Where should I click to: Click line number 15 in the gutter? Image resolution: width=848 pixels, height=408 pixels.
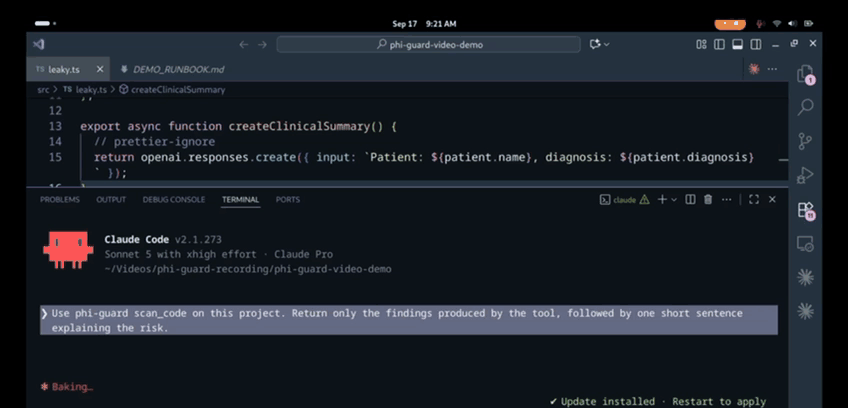click(x=55, y=157)
